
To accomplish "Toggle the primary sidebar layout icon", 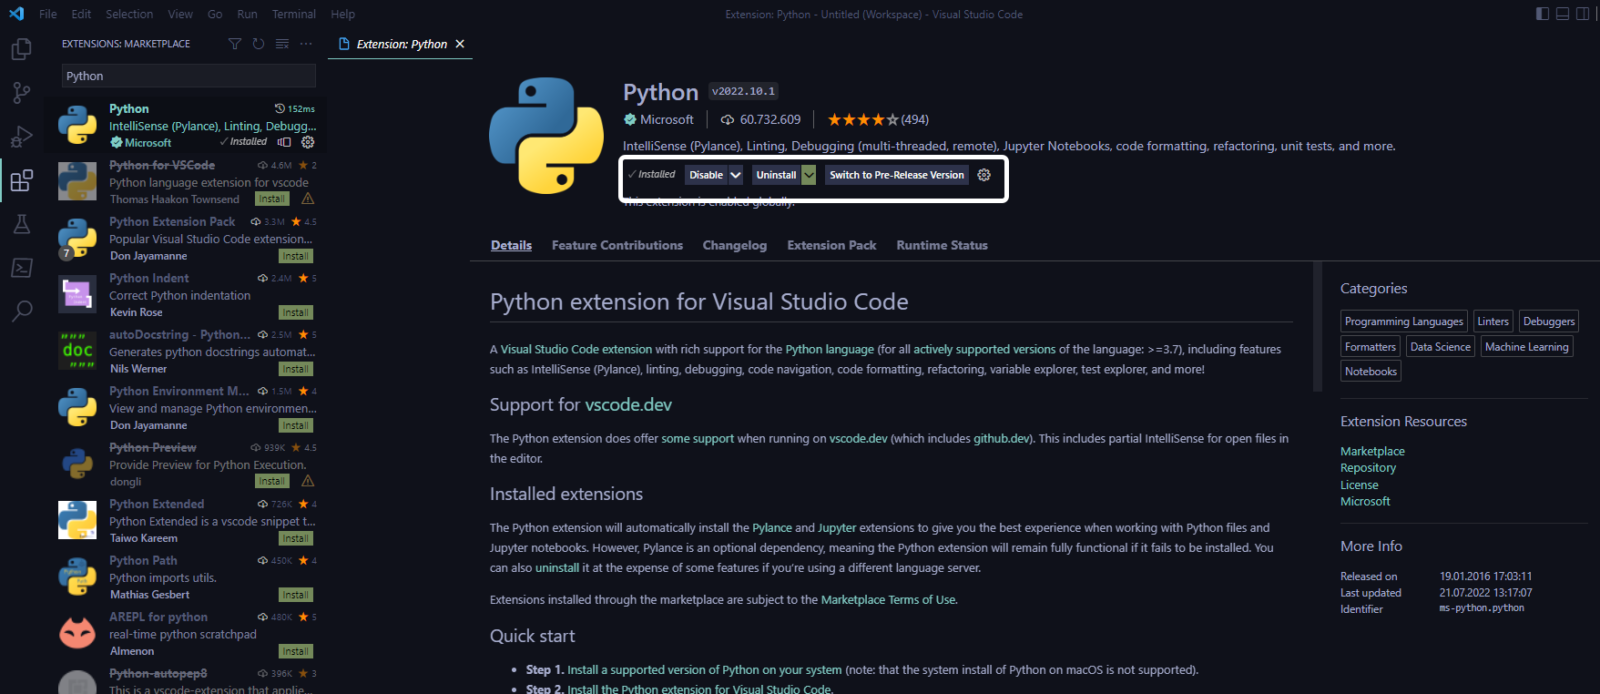I will [x=1542, y=14].
